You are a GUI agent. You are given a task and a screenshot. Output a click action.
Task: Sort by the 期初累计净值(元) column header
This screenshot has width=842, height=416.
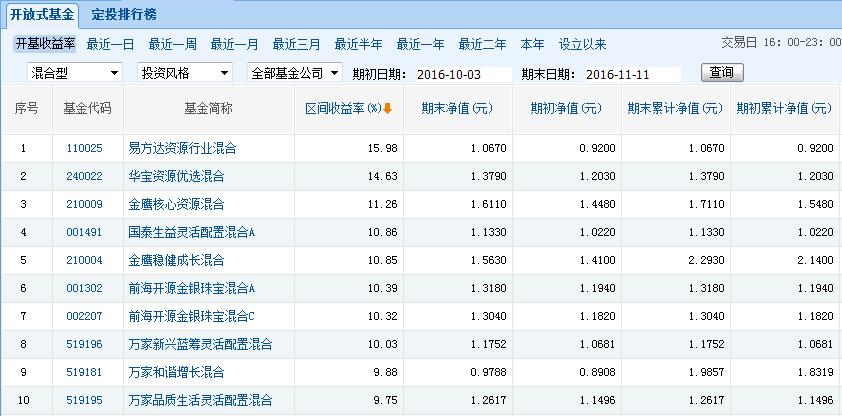click(x=784, y=109)
